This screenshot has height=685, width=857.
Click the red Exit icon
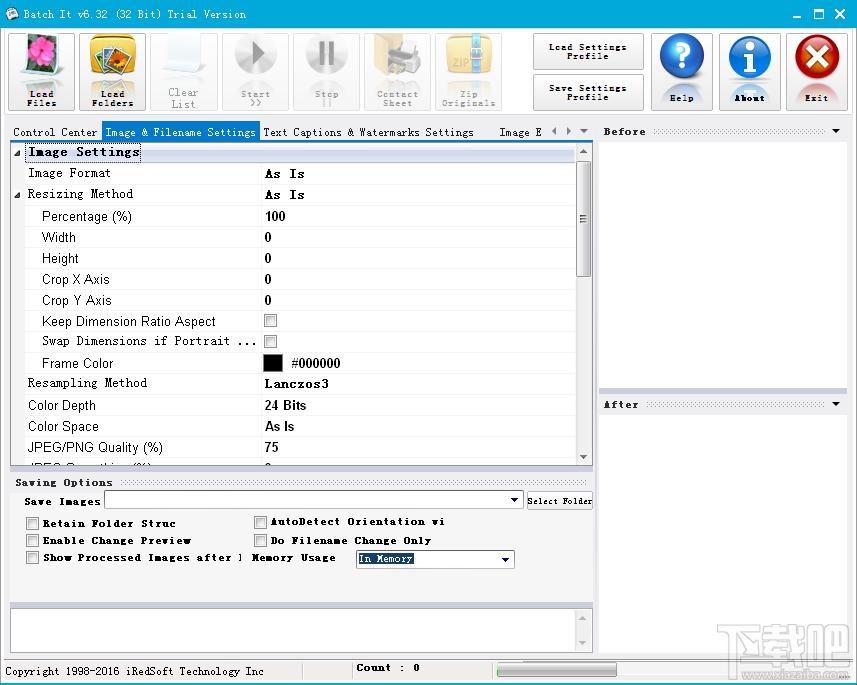[817, 72]
